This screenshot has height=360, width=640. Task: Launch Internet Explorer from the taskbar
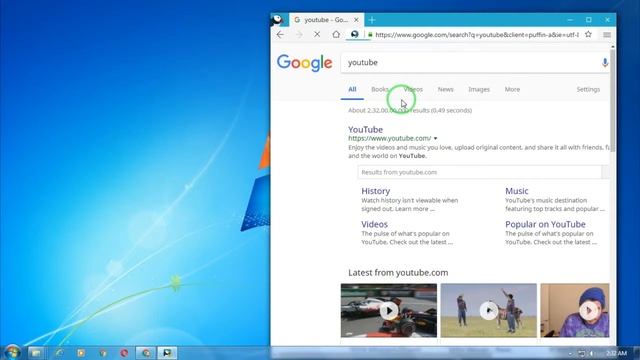[x=59, y=353]
